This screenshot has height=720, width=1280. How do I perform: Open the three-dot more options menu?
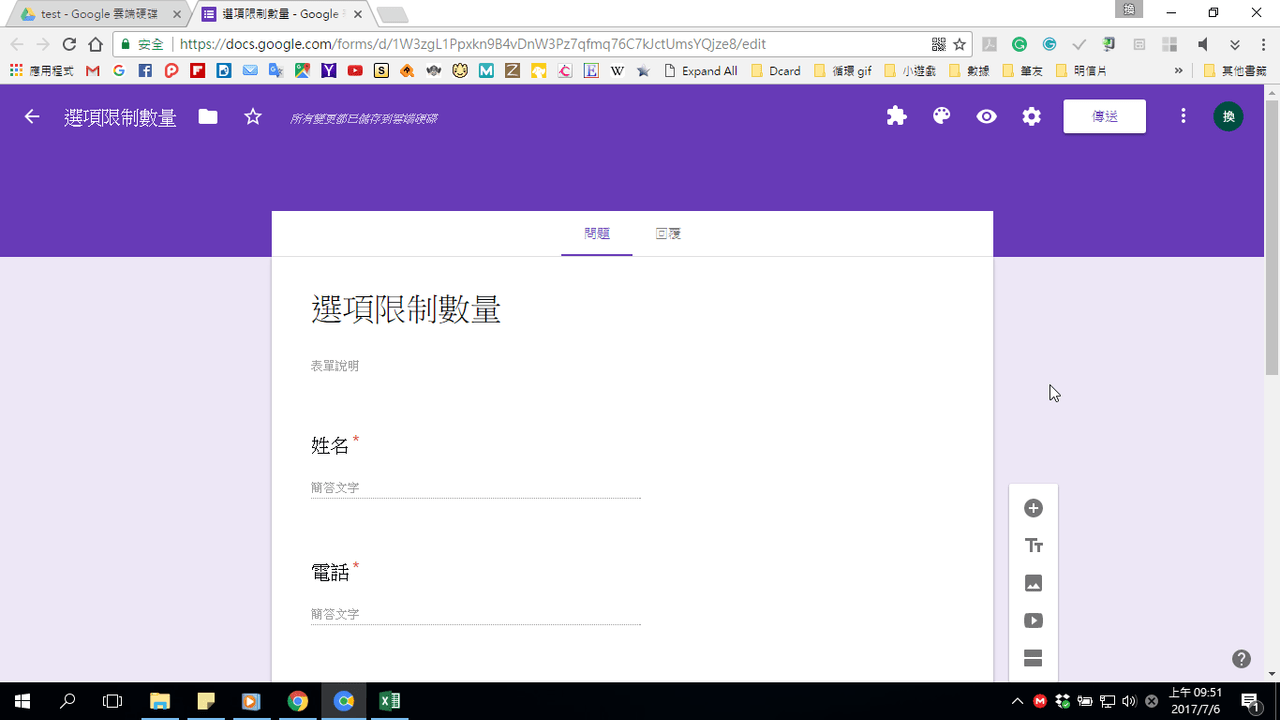pos(1183,116)
